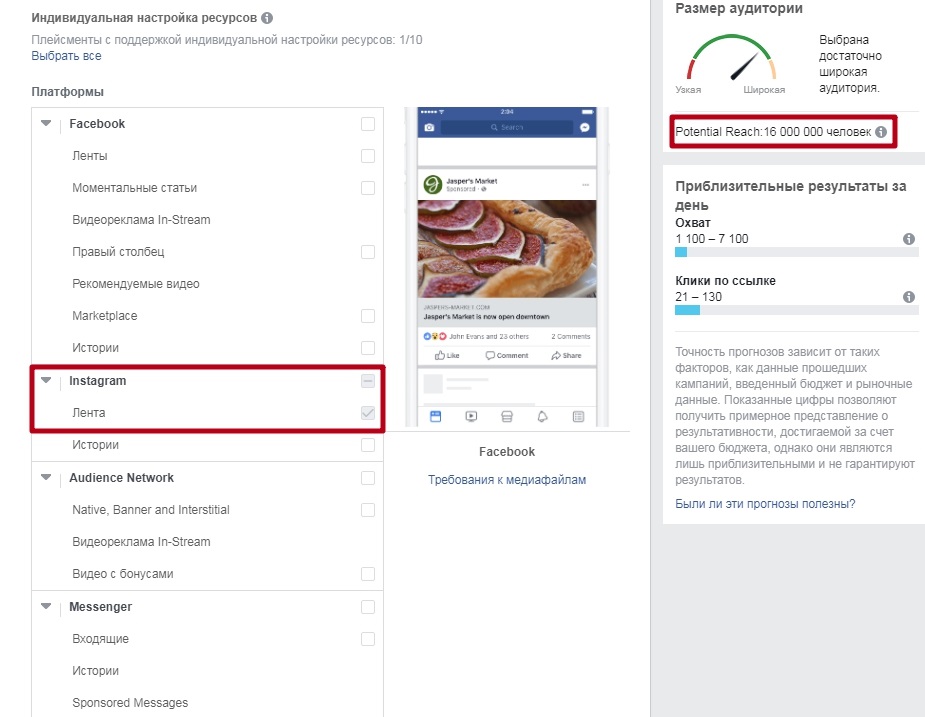Open Требования к медиафайлам link
Image resolution: width=925 pixels, height=717 pixels.
(507, 480)
